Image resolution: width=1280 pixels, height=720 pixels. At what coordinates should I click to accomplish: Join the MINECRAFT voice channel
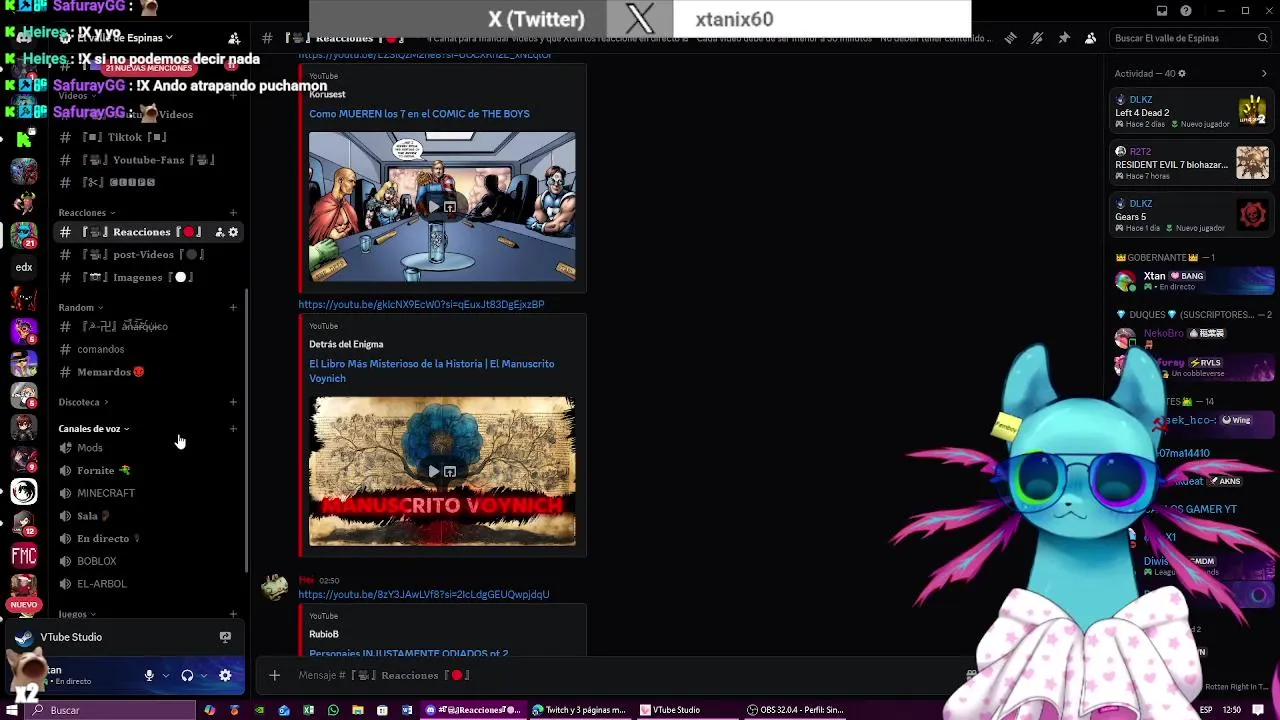pos(148,493)
